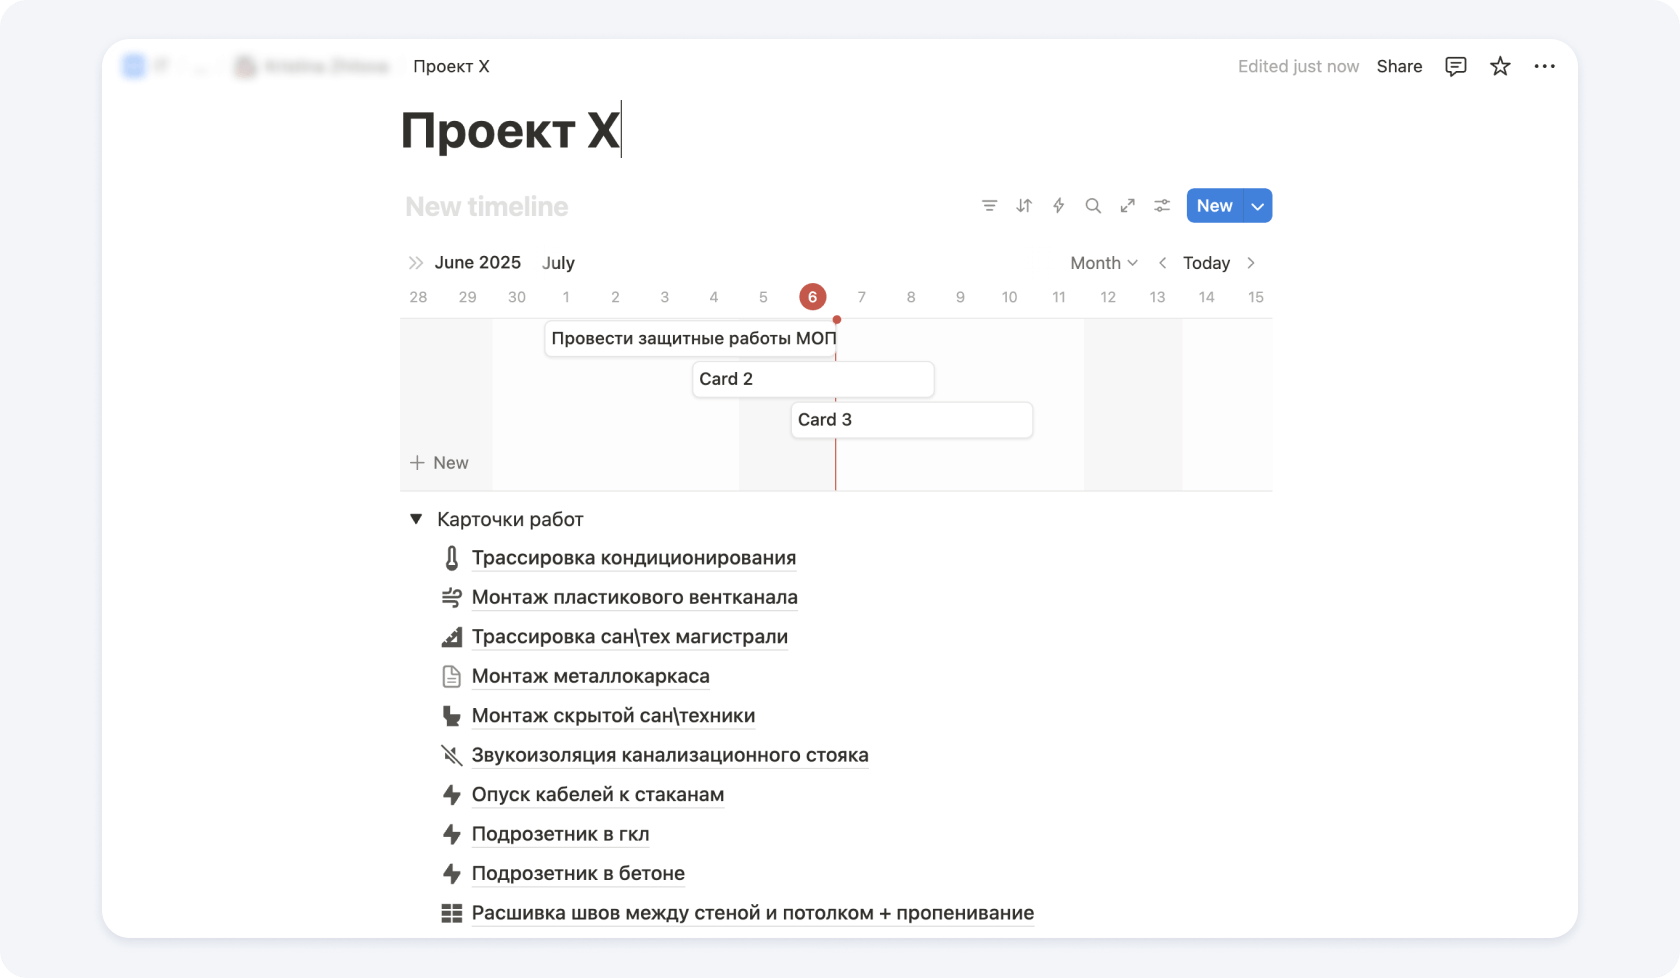Click the timeline search magnifier icon
Screen dimensions: 1680x978
click(x=1093, y=206)
